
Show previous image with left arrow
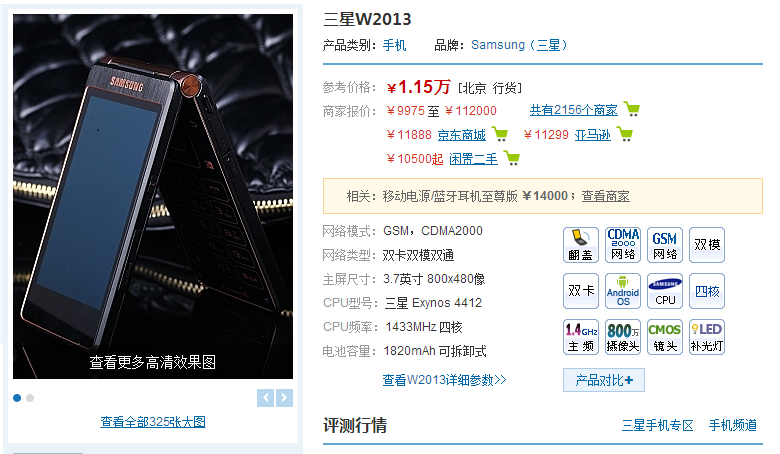pyautogui.click(x=266, y=398)
